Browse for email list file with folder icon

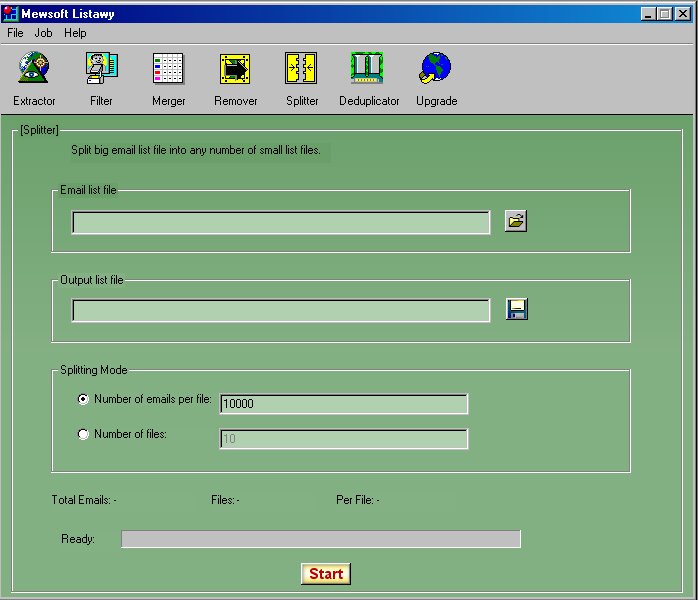point(515,221)
